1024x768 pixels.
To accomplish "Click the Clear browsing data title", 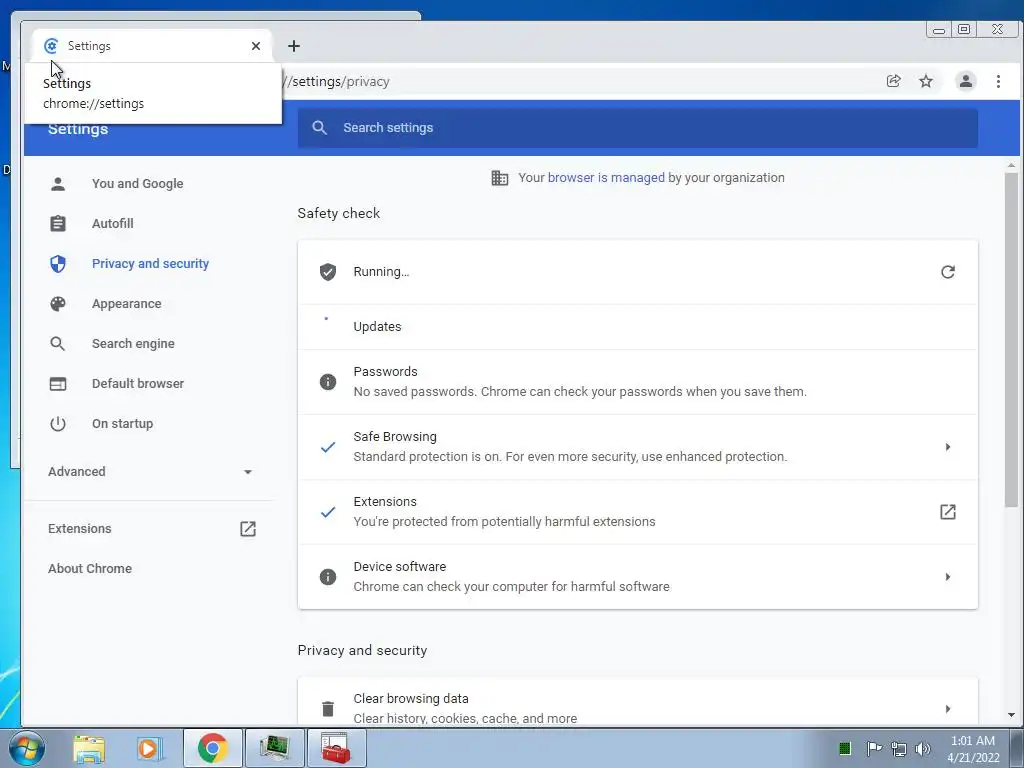I will click(x=411, y=698).
